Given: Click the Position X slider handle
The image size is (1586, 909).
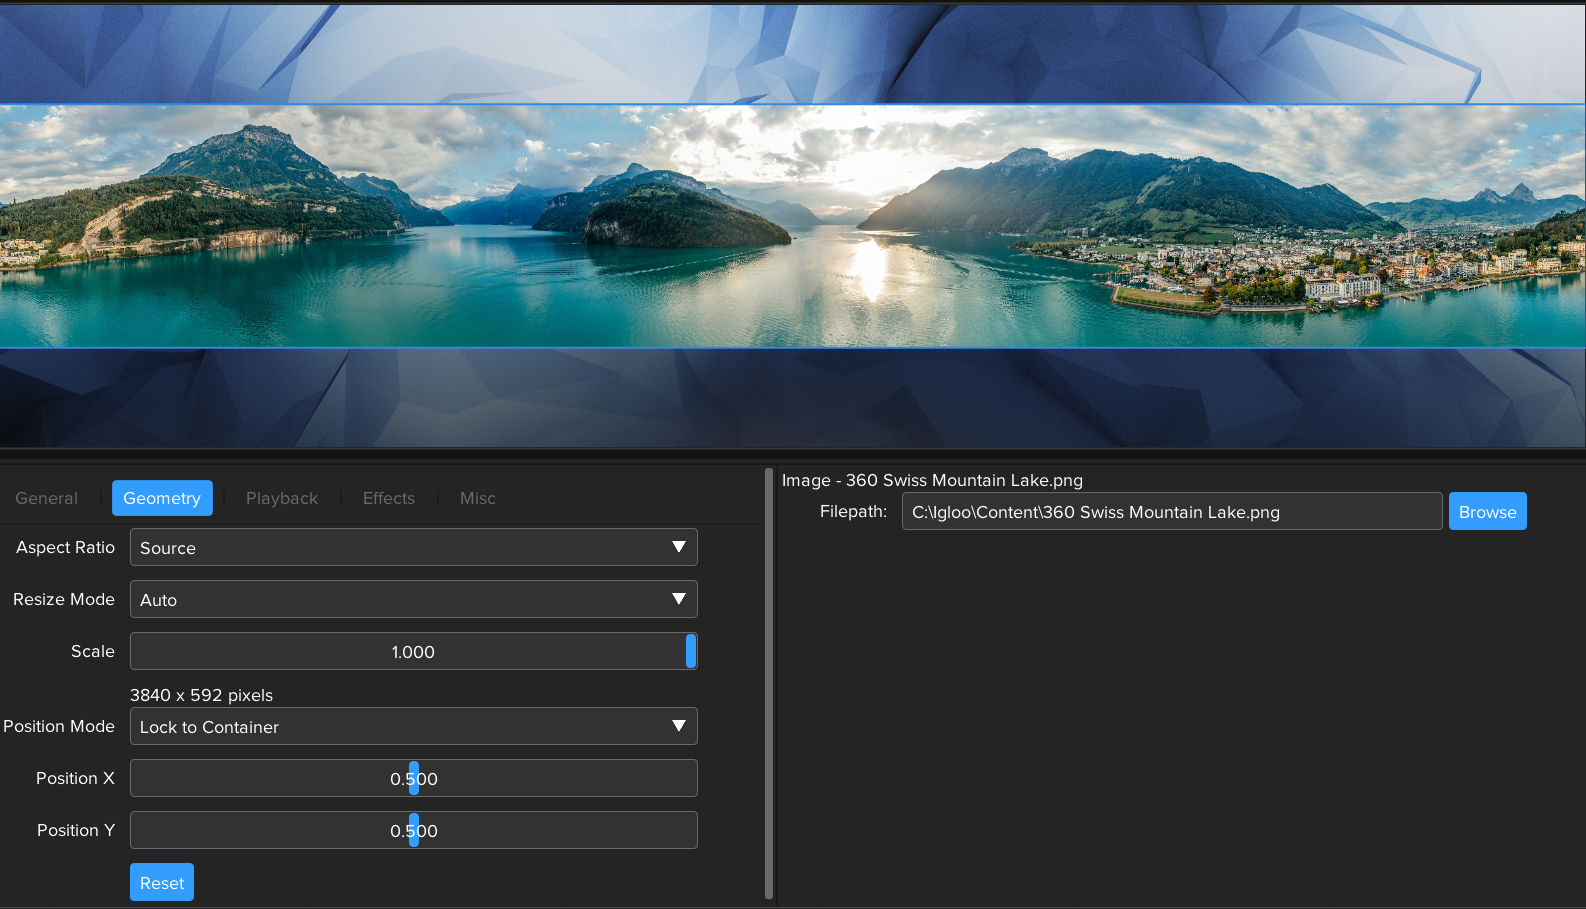Looking at the screenshot, I should click(x=414, y=779).
